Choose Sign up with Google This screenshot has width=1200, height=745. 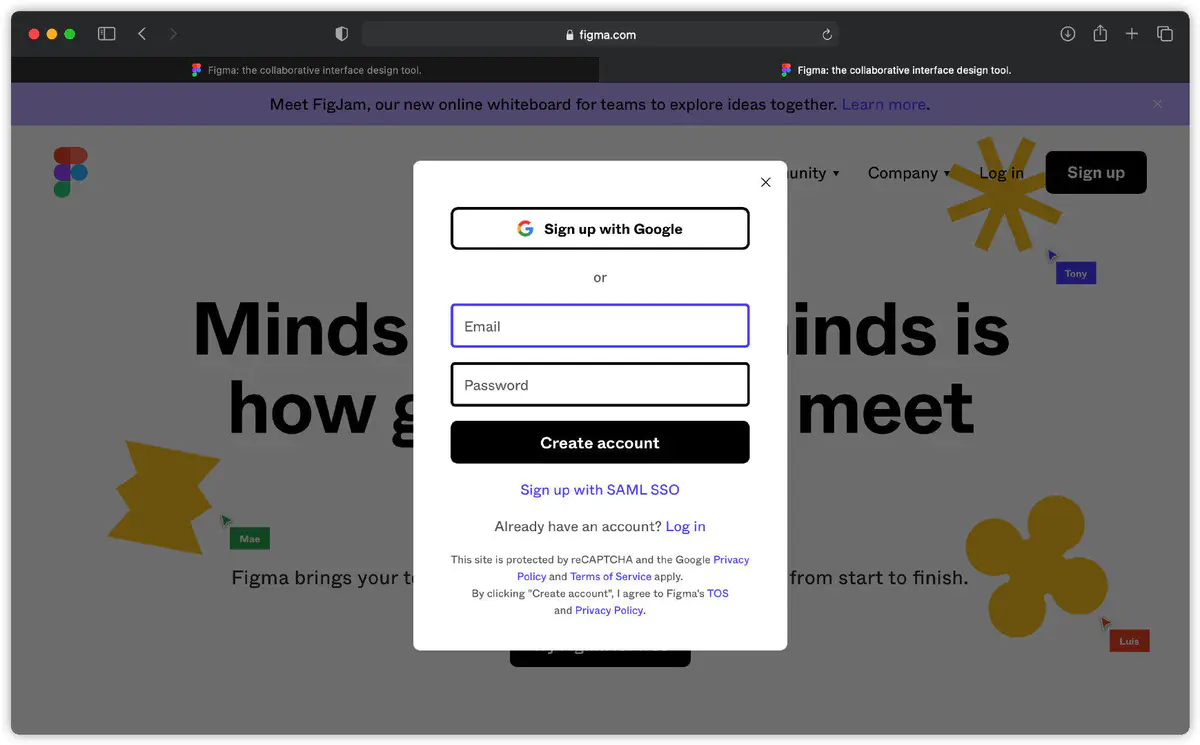600,228
